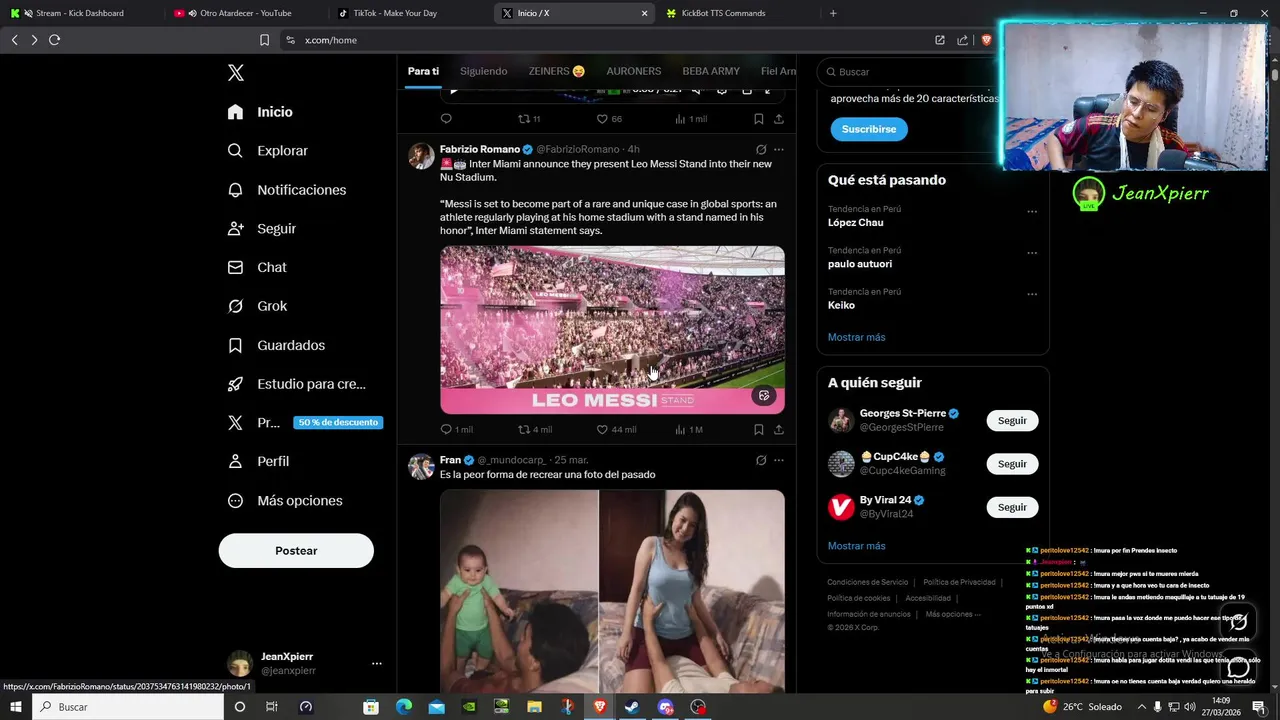The image size is (1280, 720).
Task: Open Fran's profile avatar
Action: click(x=421, y=467)
